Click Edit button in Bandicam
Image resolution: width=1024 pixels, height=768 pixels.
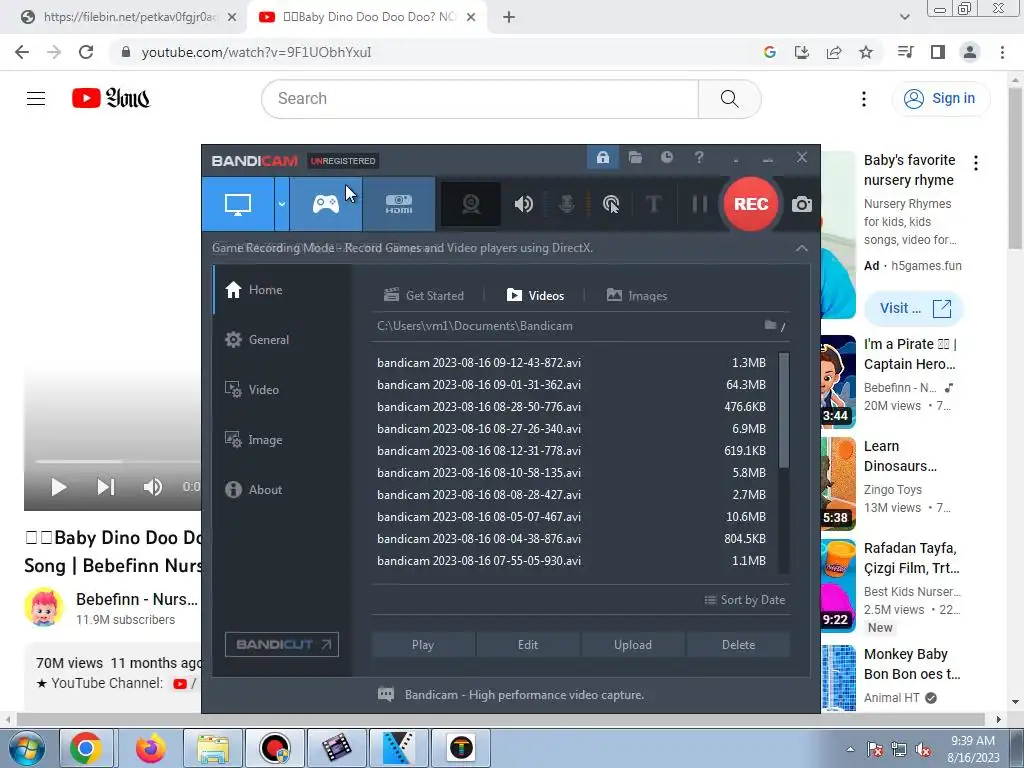pyautogui.click(x=528, y=645)
